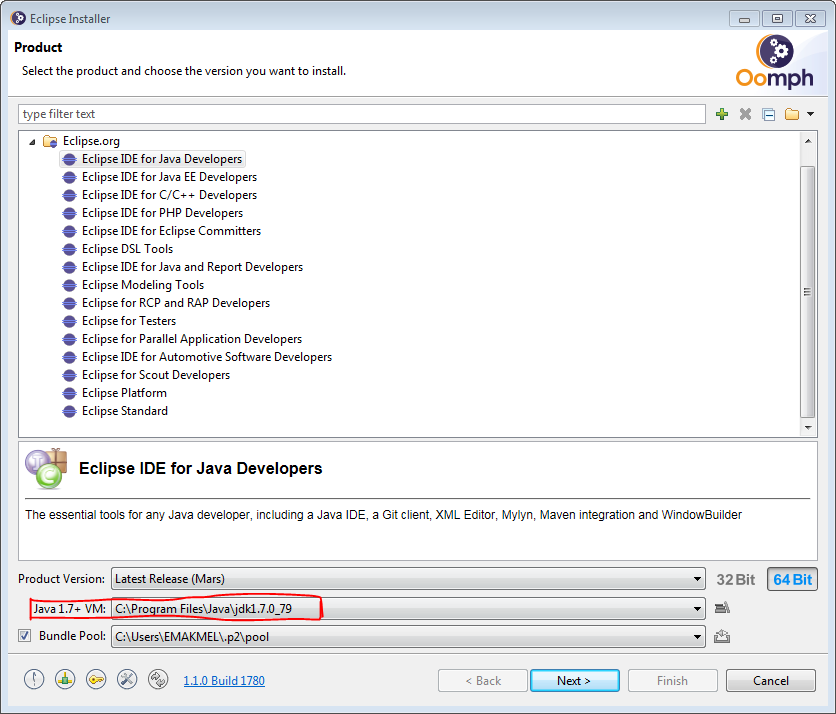Screen dimensions: 836x714
Task: Open the catalog folder dropdown arrow
Action: pyautogui.click(x=810, y=114)
